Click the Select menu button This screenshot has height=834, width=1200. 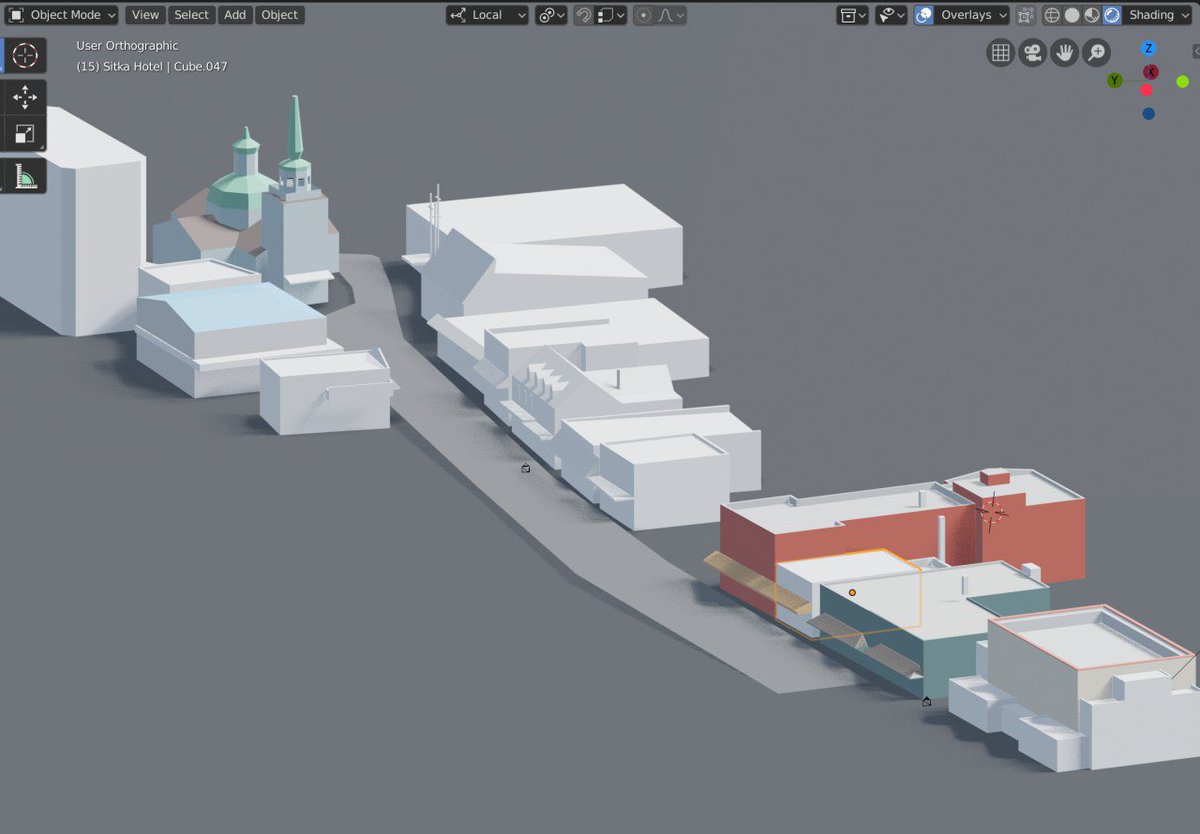191,14
